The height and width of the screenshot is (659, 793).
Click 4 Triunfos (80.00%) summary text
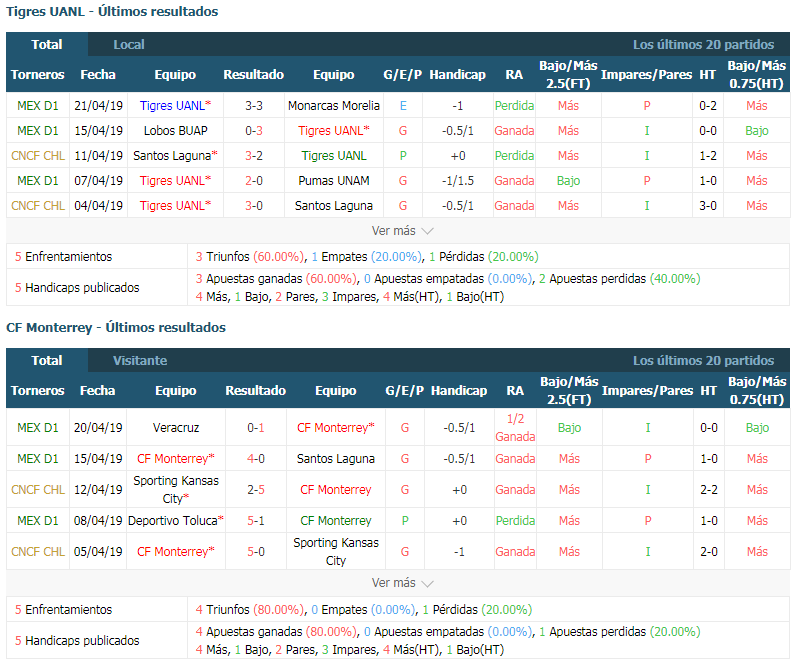coord(250,609)
